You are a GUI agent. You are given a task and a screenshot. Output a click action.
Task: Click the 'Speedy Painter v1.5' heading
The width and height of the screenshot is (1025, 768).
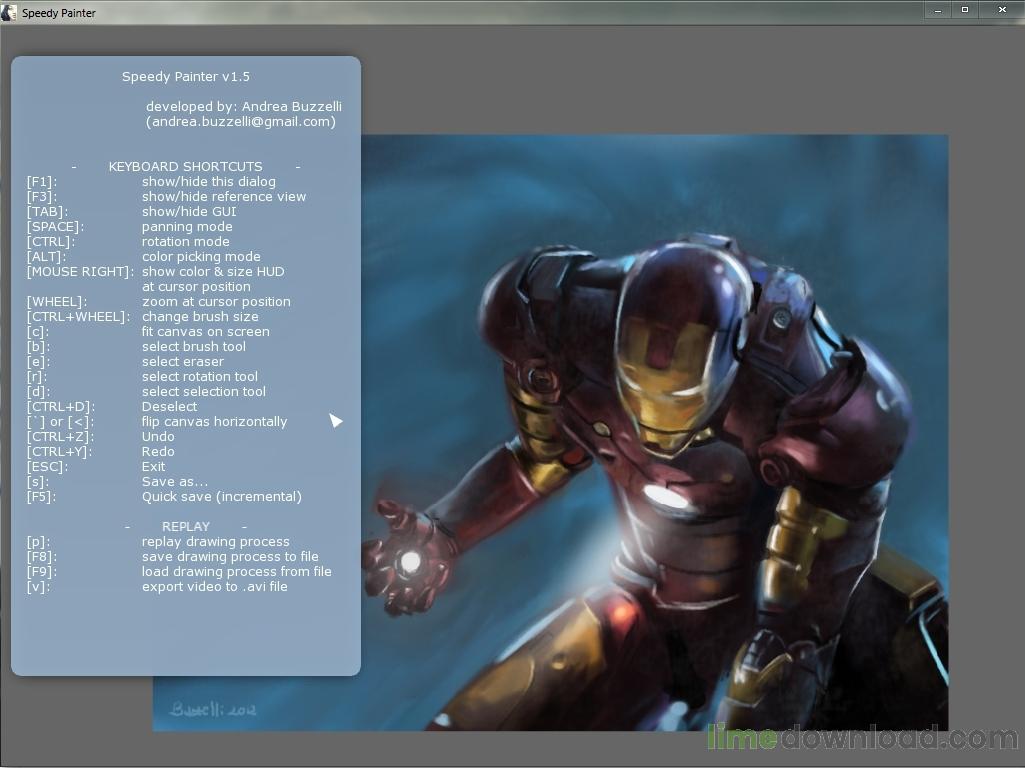[186, 76]
